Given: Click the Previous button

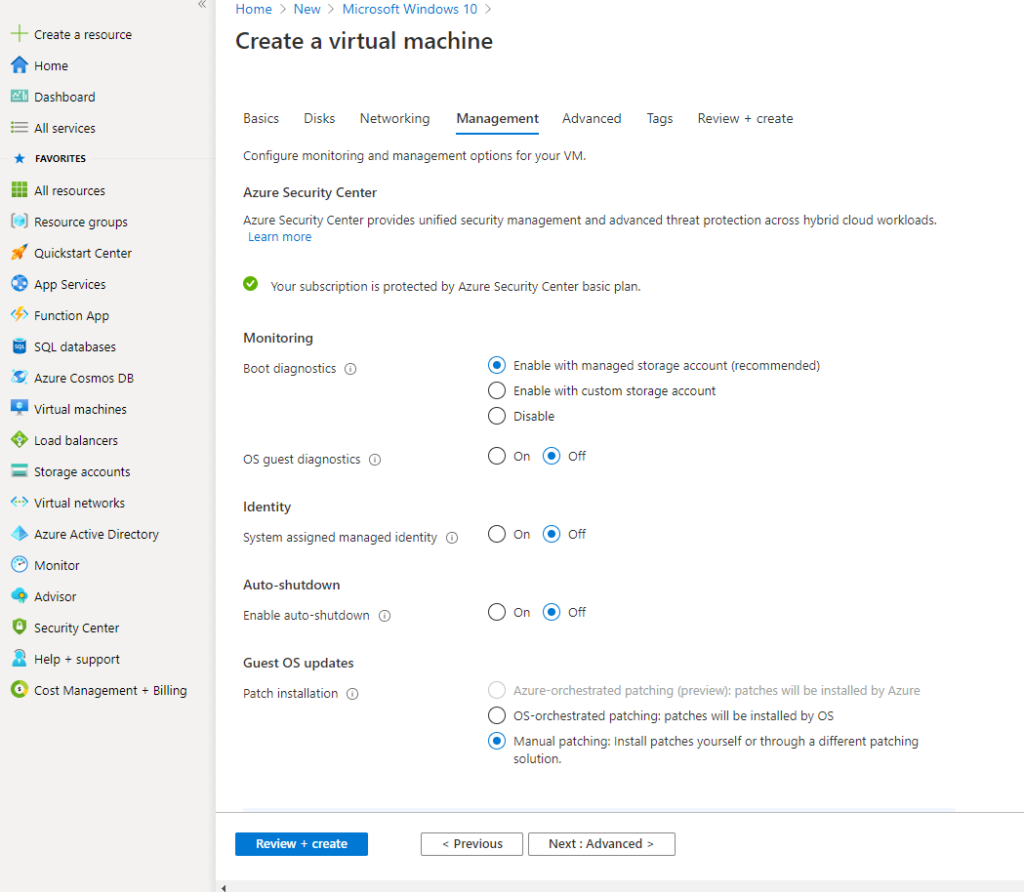Looking at the screenshot, I should click(x=472, y=844).
